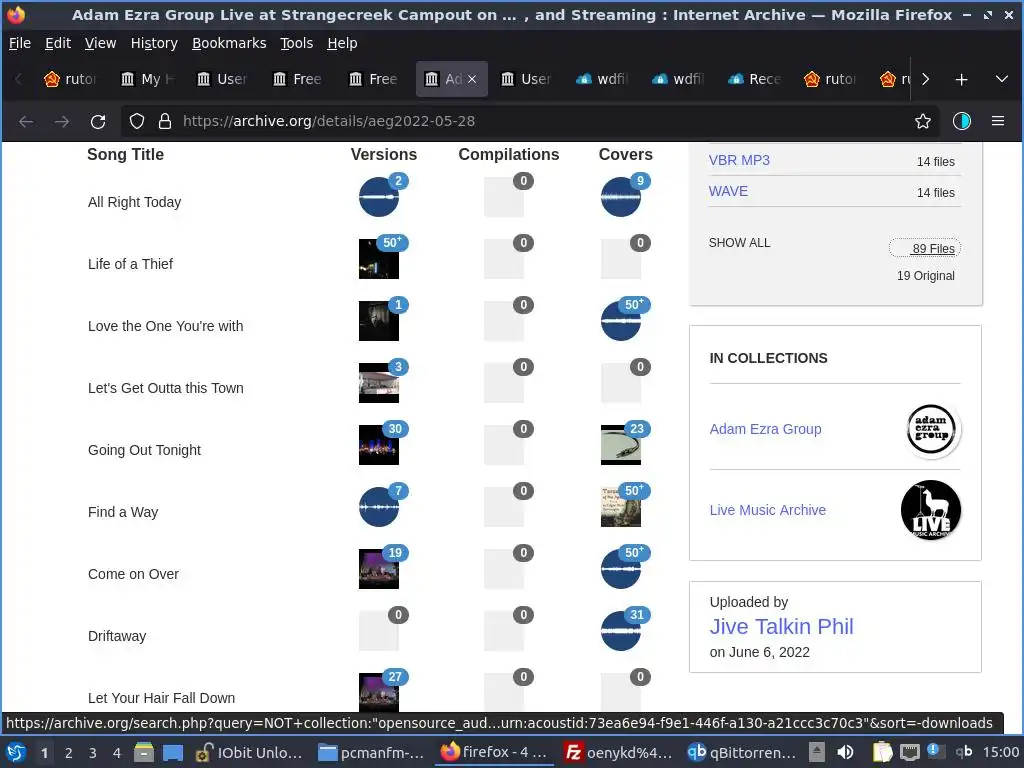The image size is (1024, 768).
Task: Close the active Internet Archive tab
Action: pyautogui.click(x=472, y=80)
